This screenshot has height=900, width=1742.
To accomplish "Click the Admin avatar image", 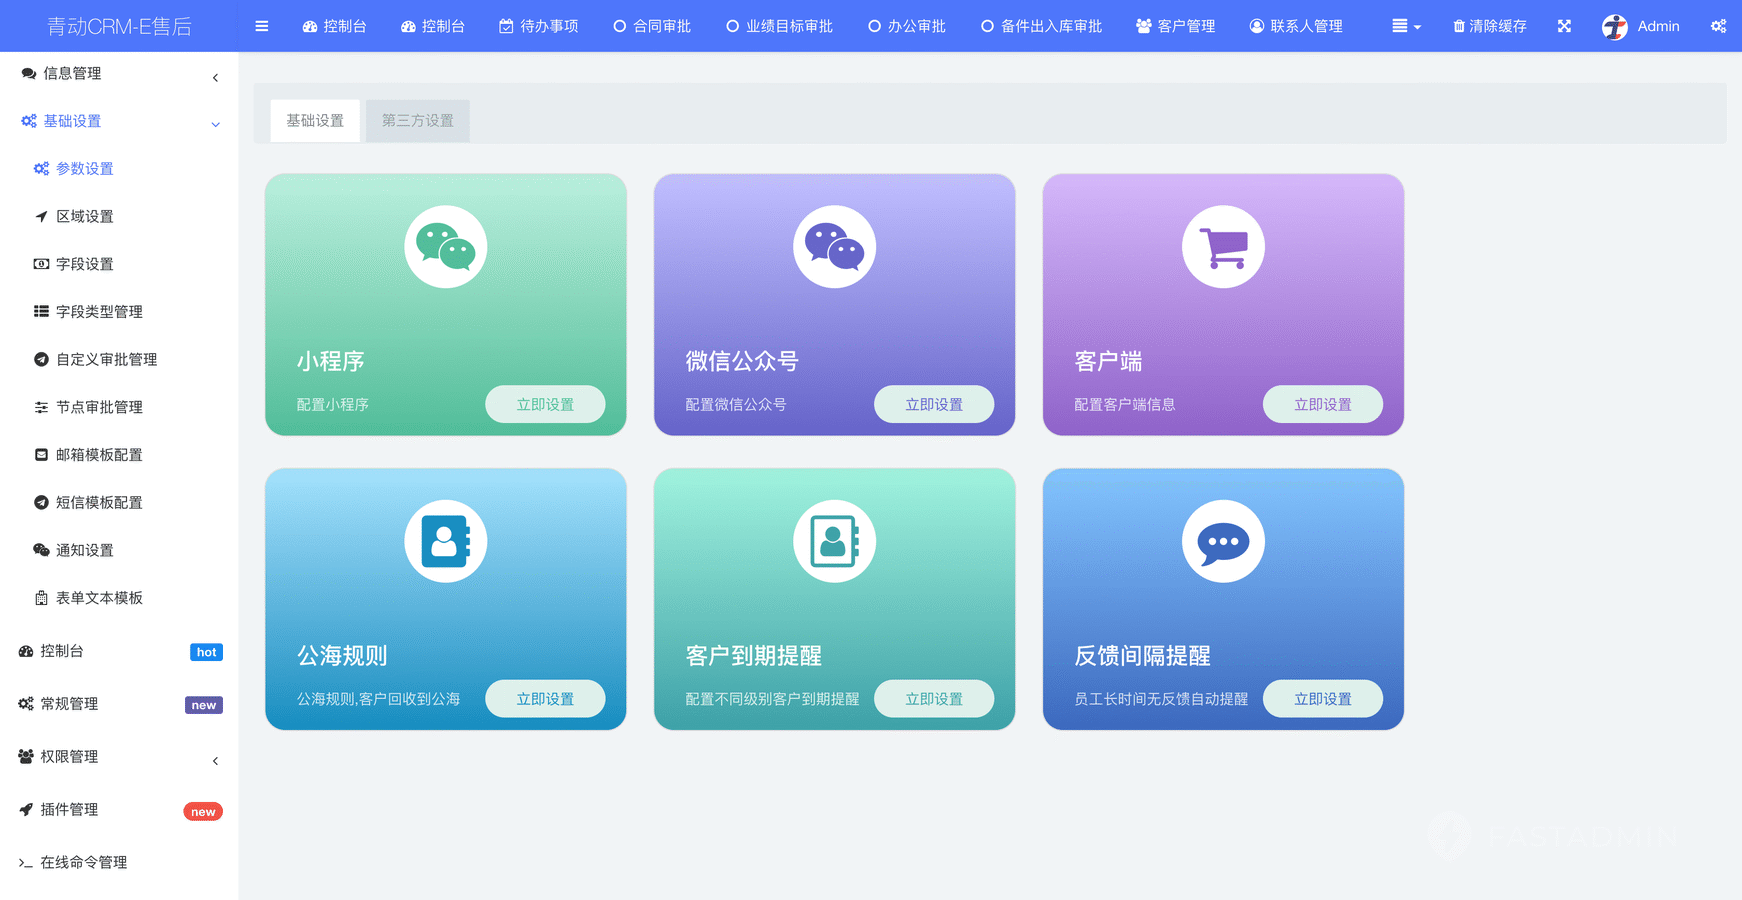I will tap(1614, 27).
